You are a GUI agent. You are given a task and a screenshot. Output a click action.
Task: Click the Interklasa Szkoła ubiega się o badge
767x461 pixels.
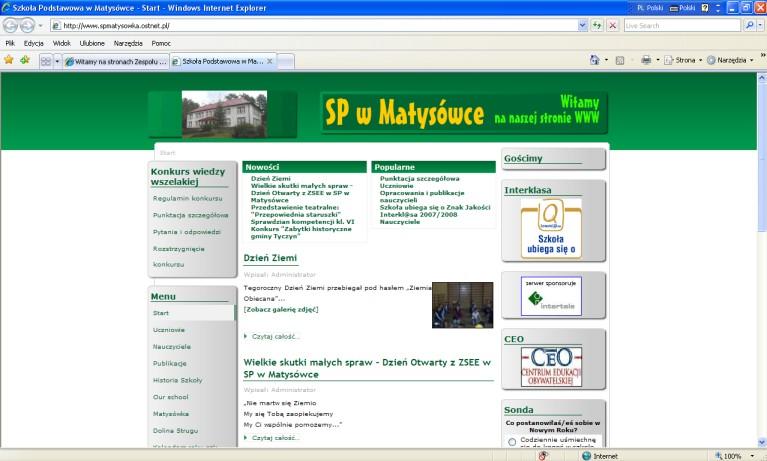[x=551, y=229]
